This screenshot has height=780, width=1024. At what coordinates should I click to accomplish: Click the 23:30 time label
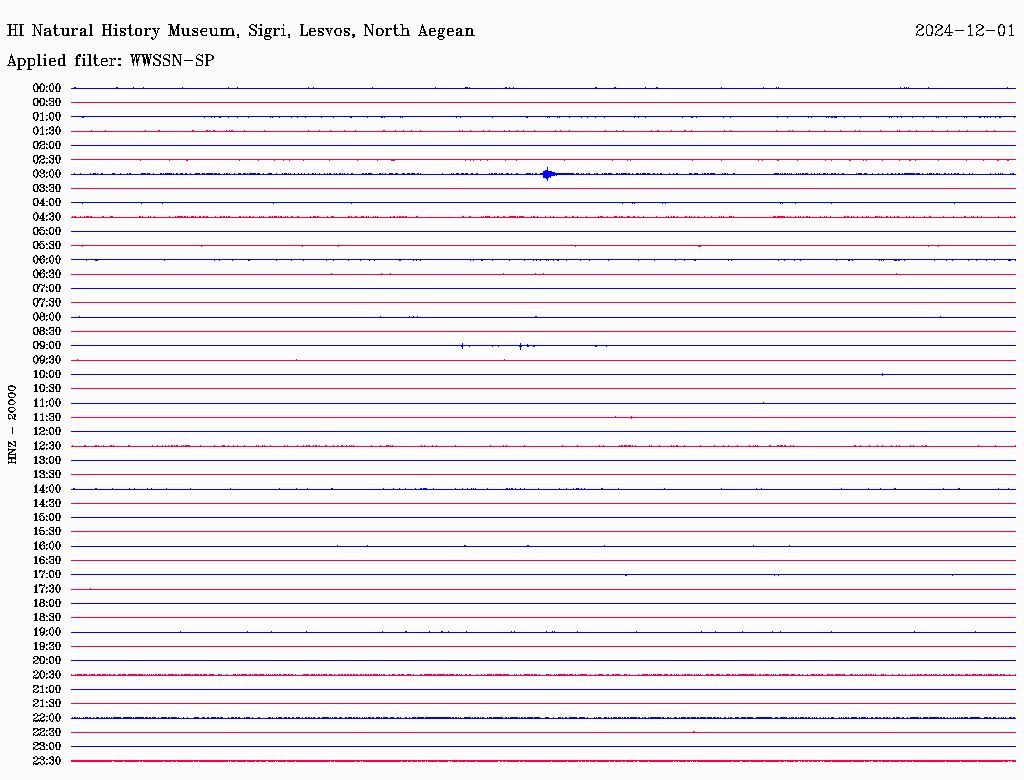(x=47, y=760)
